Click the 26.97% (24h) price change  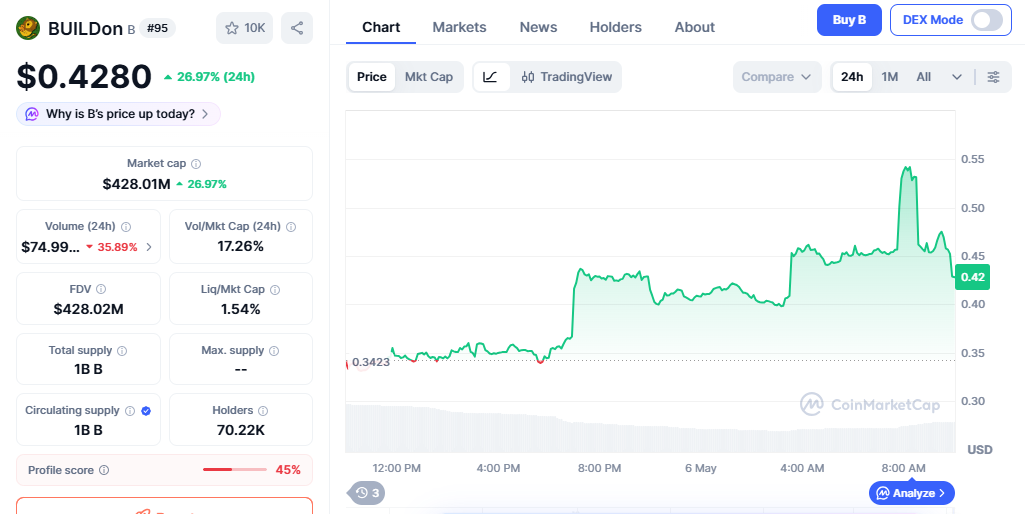point(209,77)
